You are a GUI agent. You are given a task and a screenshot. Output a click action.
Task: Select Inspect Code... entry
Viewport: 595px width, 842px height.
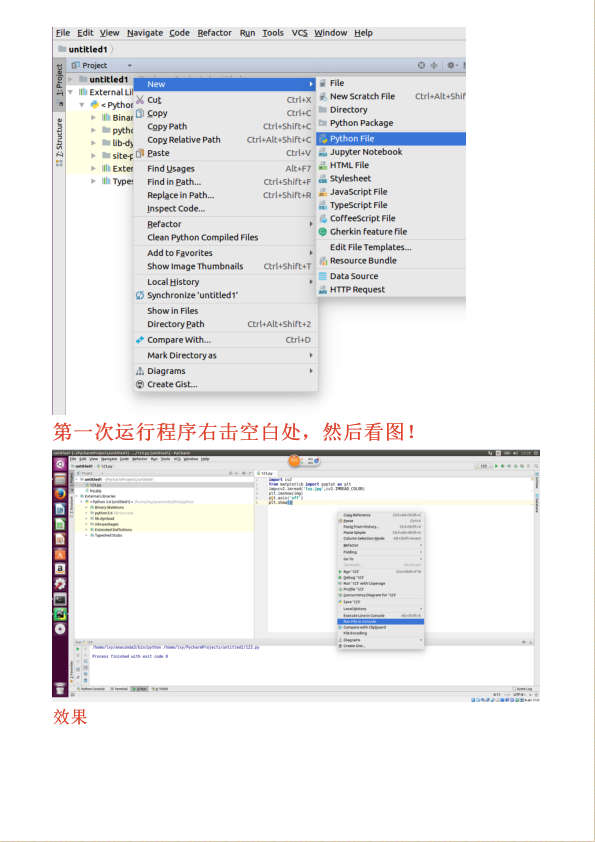point(226,209)
